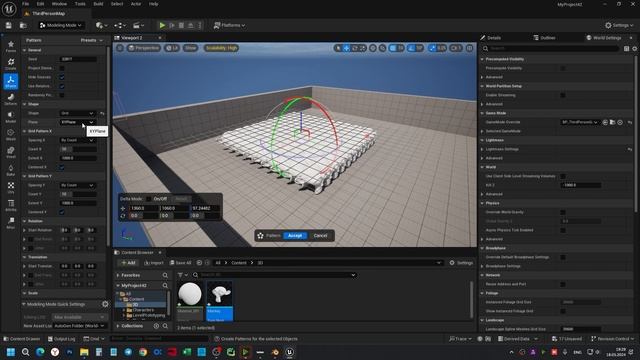Viewport: 640px width, 360px height.
Task: Activate the rotate gizmo tool in viewport
Action: tap(354, 48)
